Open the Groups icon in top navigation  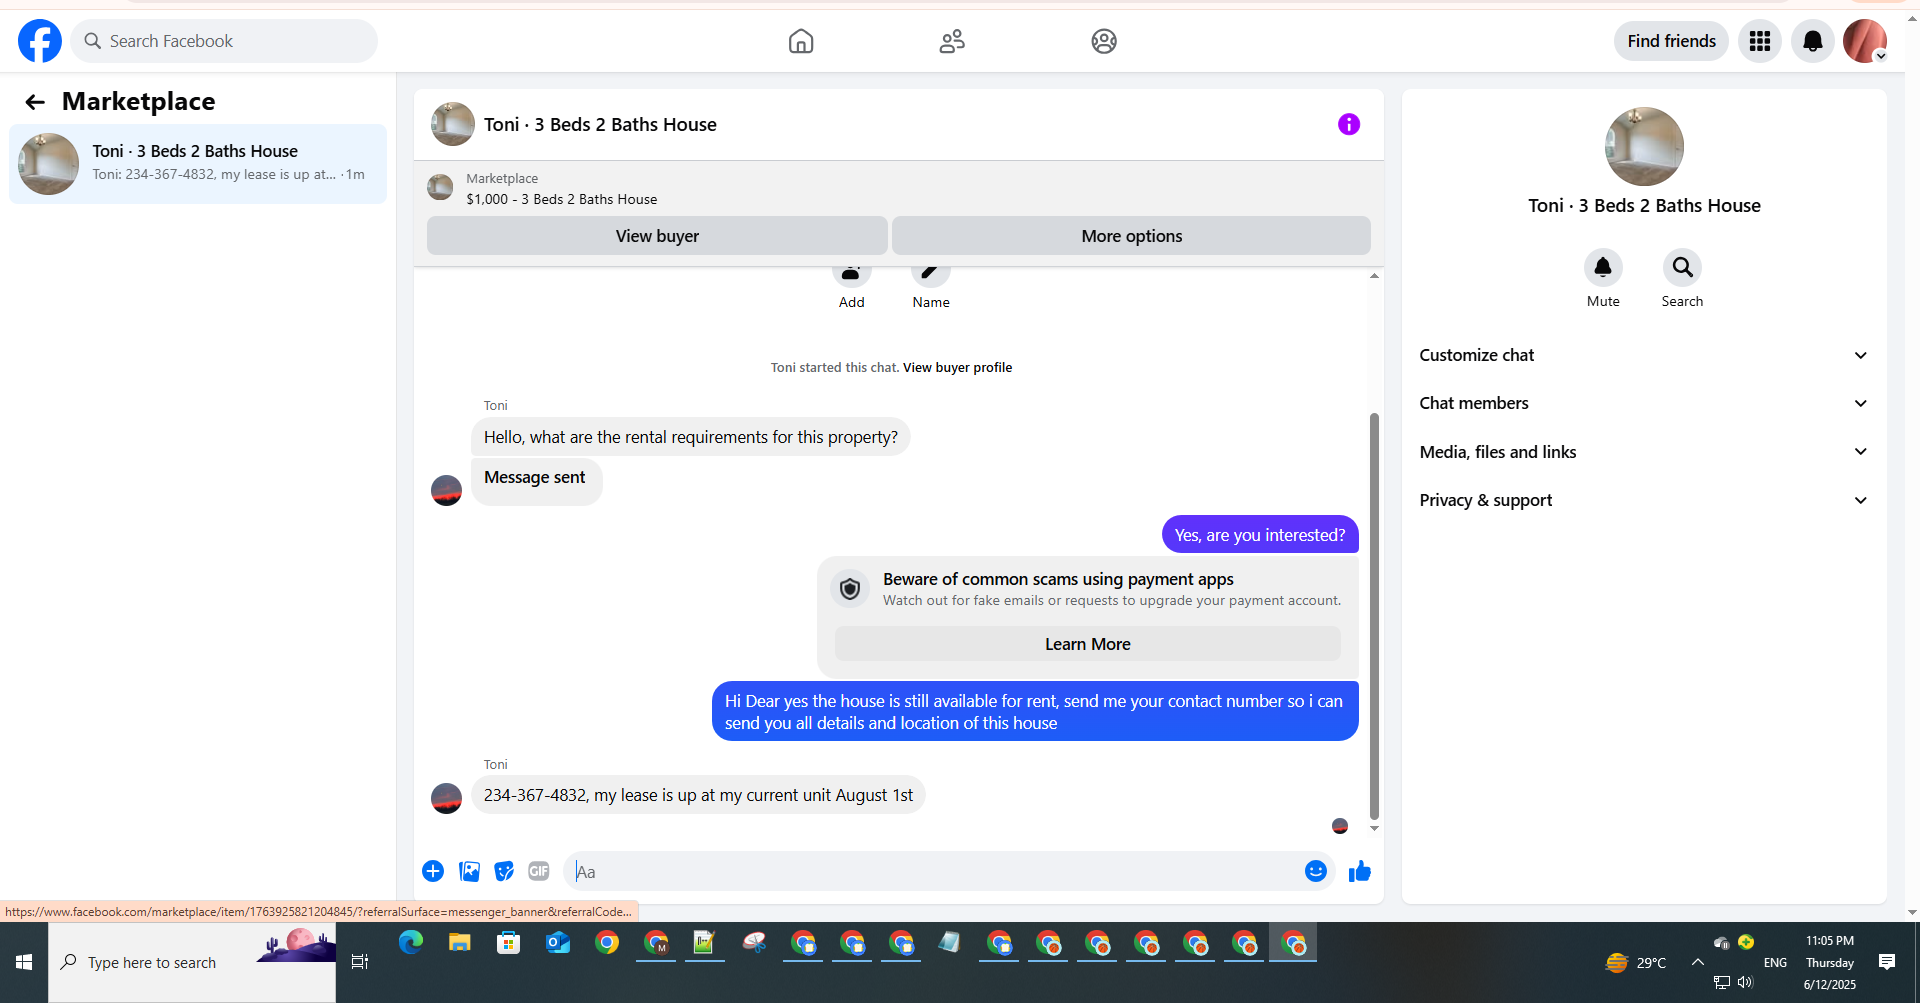click(x=1104, y=41)
